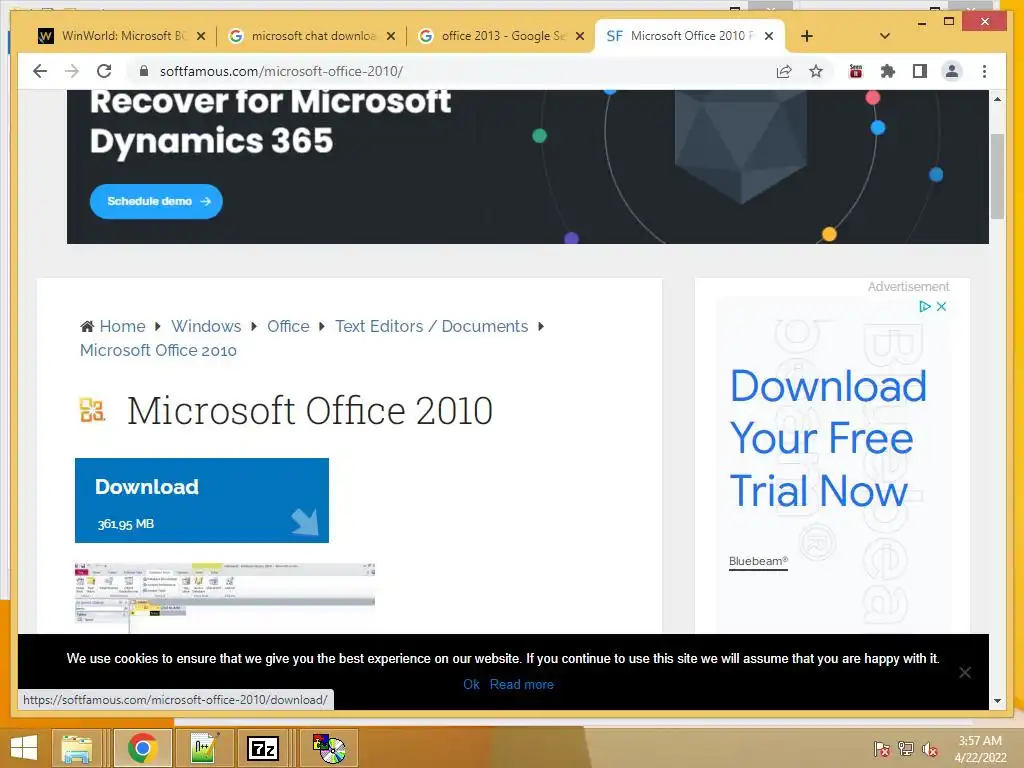Close the microsoft chat download tab
The image size is (1024, 768).
click(x=391, y=36)
